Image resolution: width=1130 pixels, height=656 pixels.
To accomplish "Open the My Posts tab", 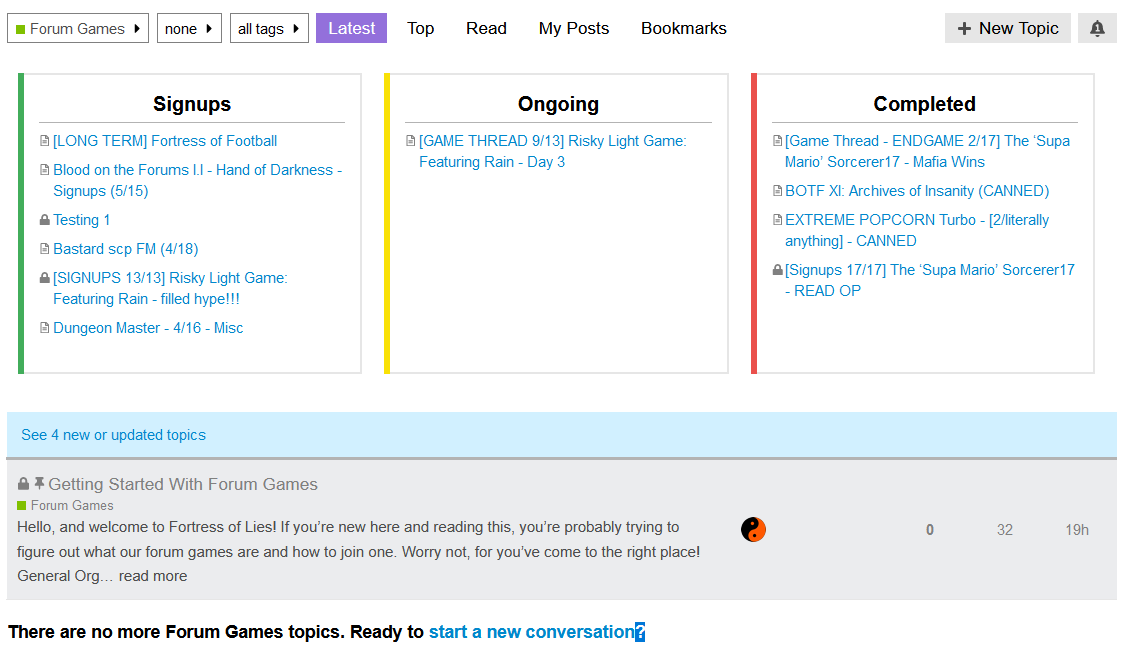I will point(574,28).
